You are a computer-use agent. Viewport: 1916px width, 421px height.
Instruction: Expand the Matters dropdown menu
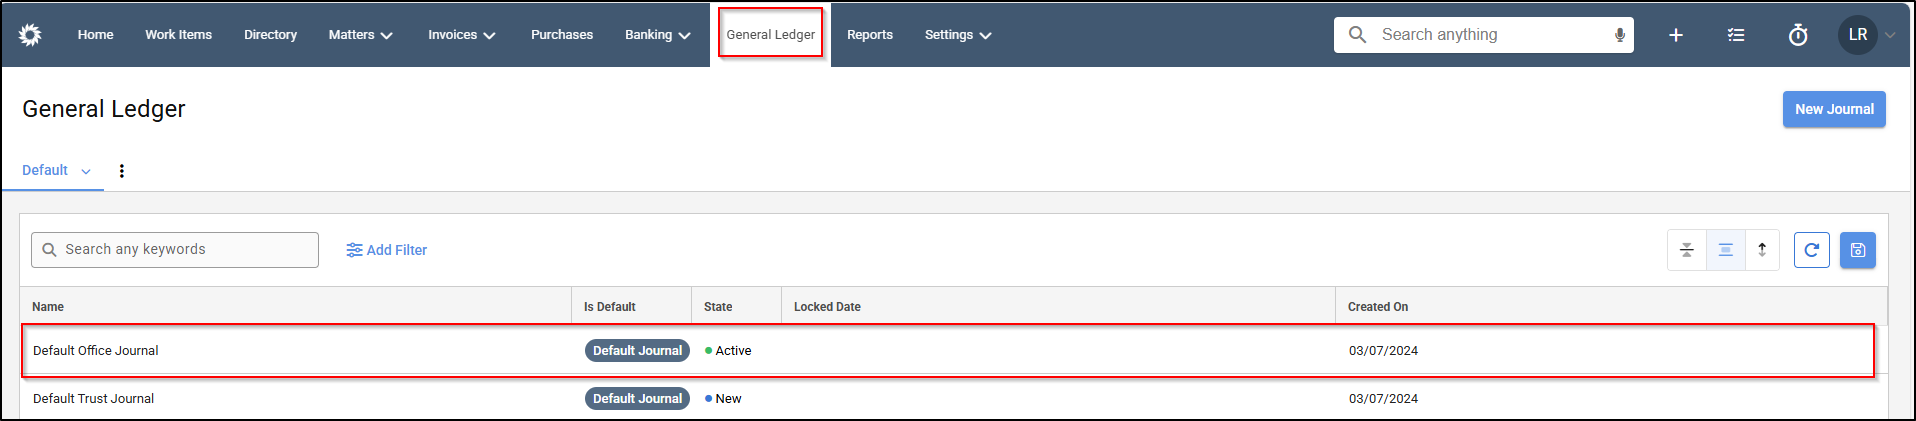[x=360, y=35]
